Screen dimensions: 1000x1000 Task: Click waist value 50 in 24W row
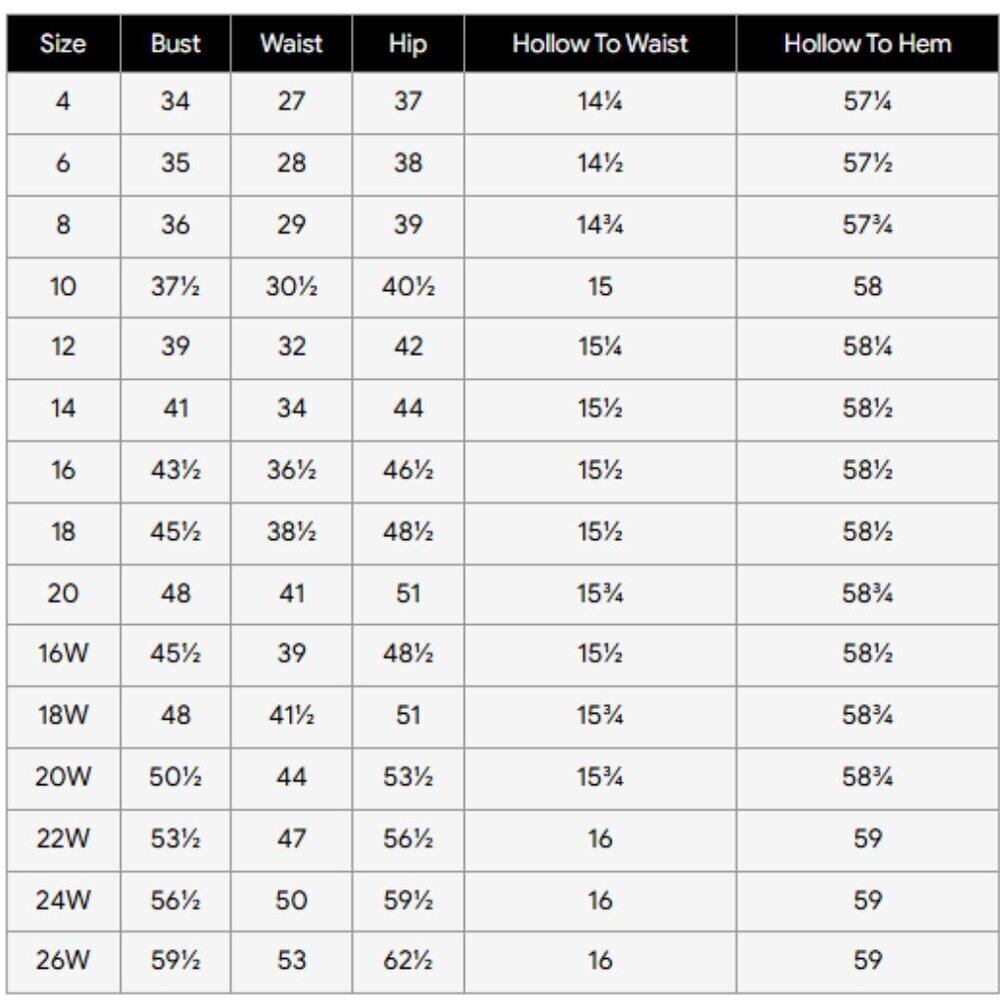[291, 900]
